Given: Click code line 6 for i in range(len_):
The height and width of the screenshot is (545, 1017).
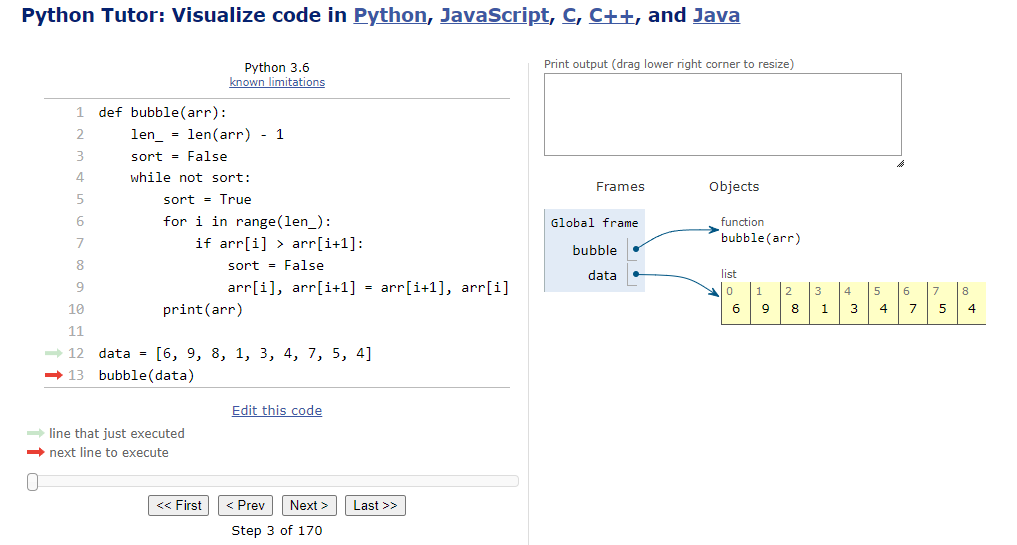Looking at the screenshot, I should pos(247,222).
